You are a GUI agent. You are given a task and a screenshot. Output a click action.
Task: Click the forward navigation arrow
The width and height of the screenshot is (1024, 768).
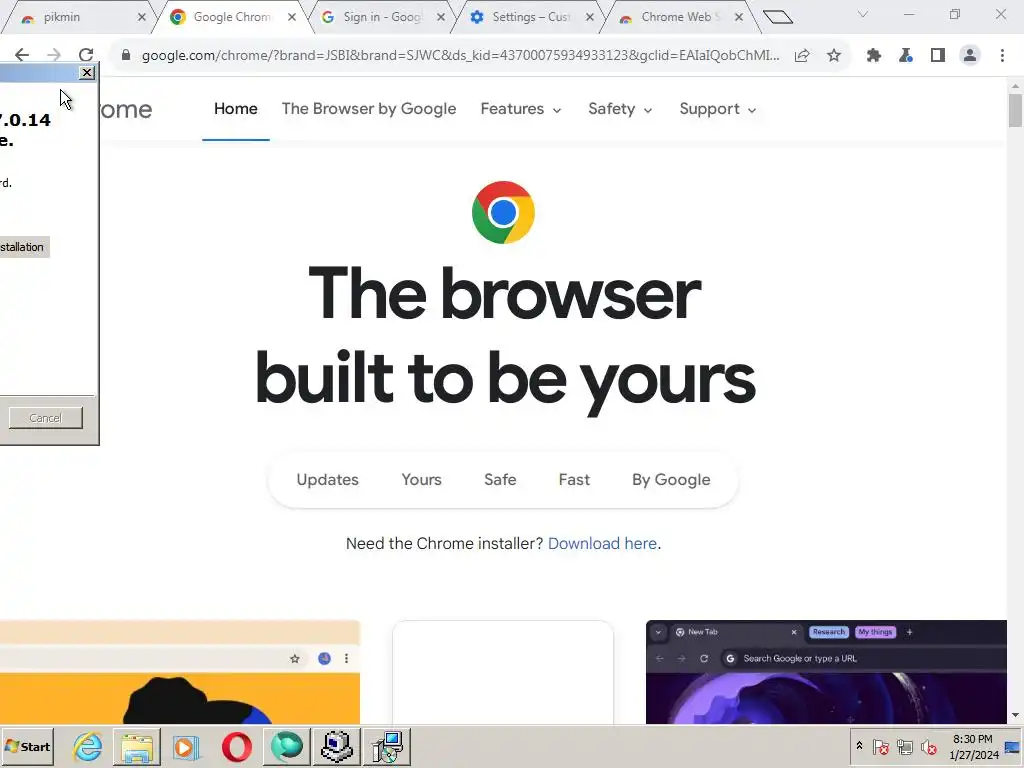click(54, 56)
